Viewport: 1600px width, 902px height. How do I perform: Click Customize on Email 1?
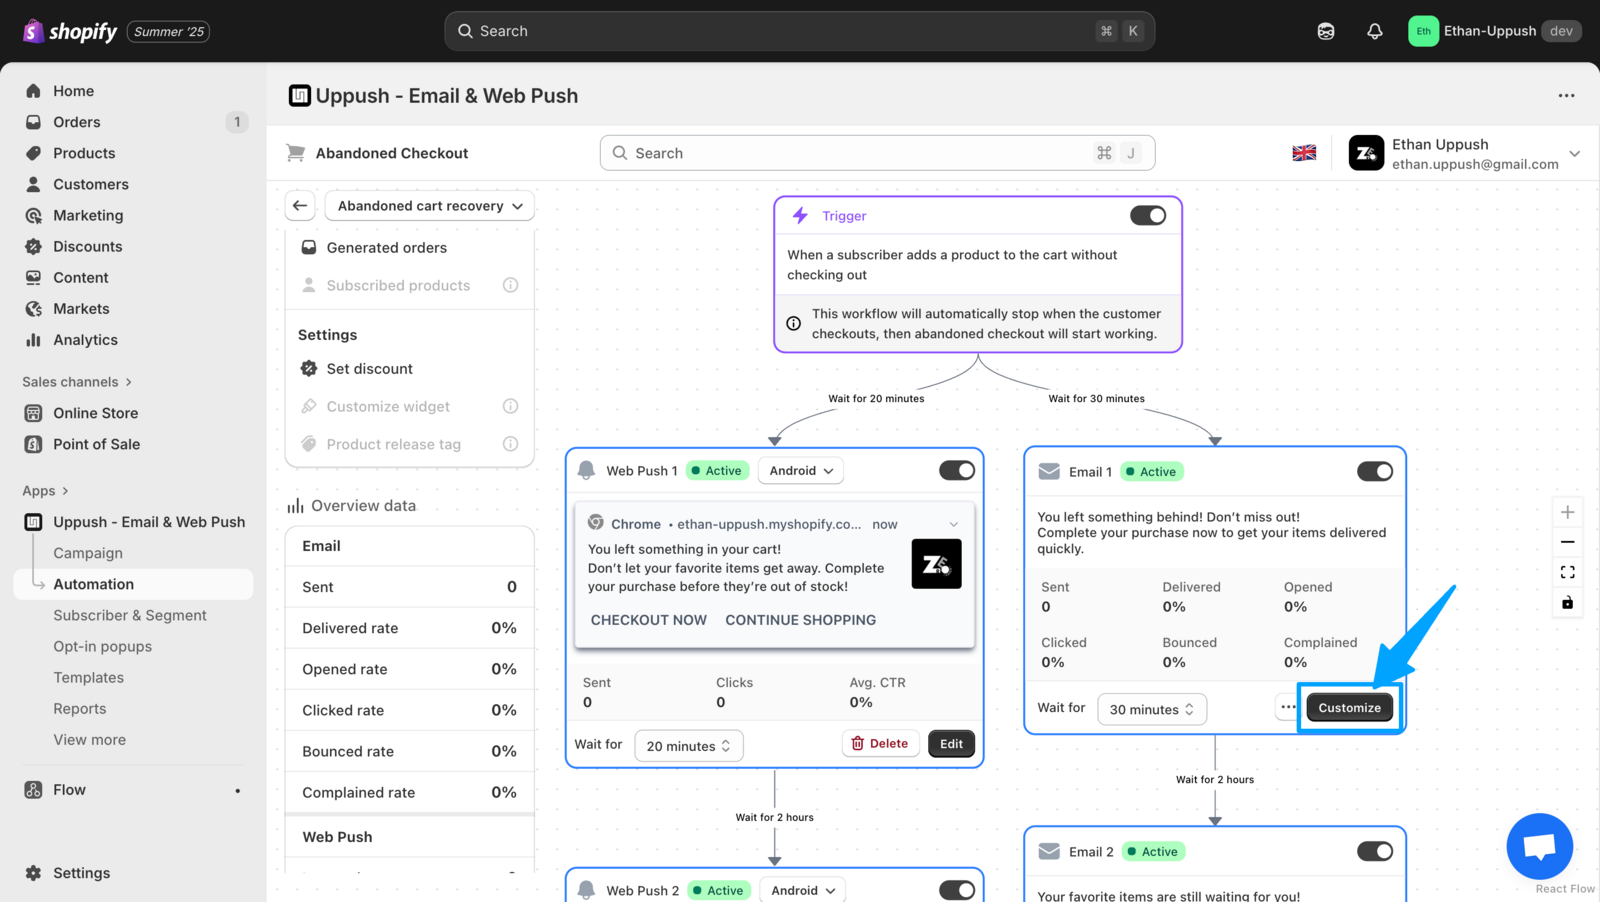tap(1349, 708)
